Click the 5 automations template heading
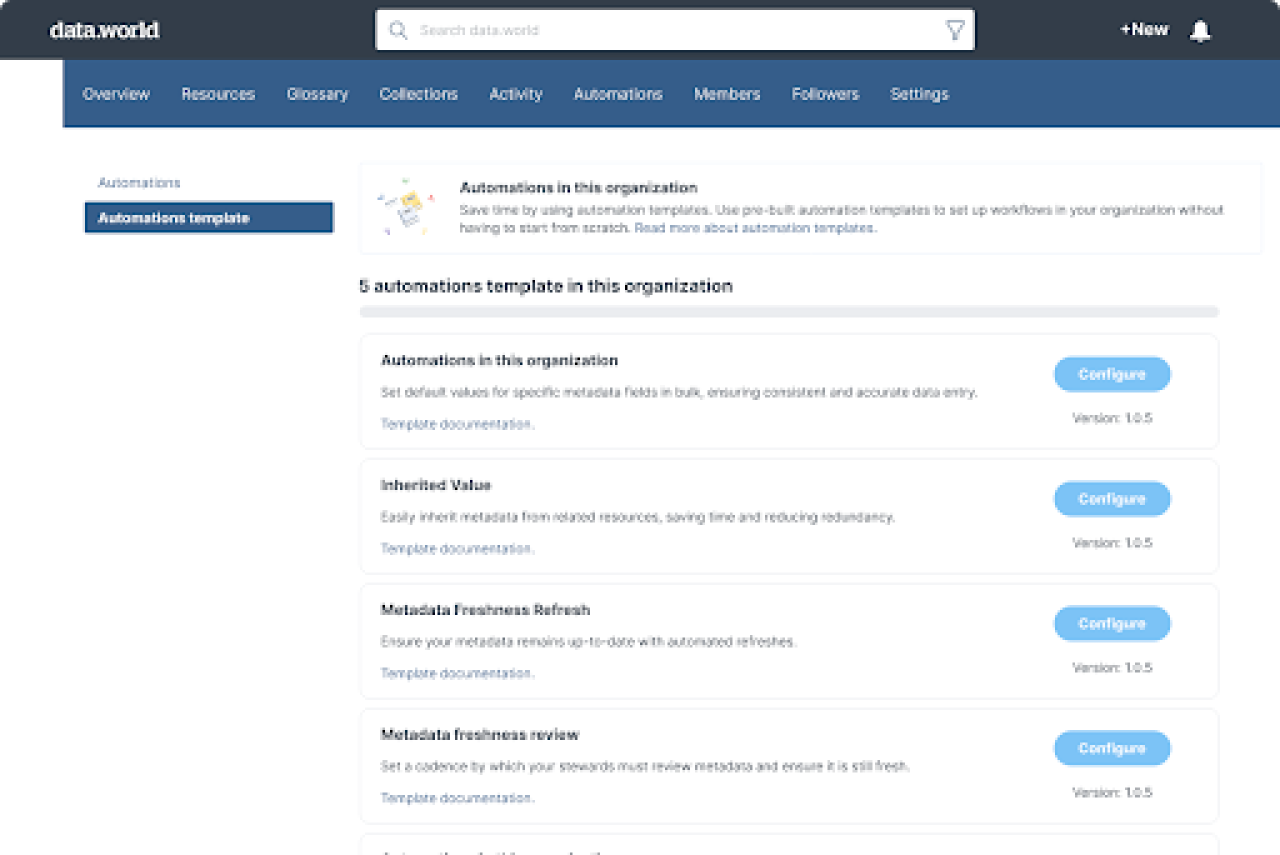Image resolution: width=1280 pixels, height=855 pixels. (x=546, y=286)
